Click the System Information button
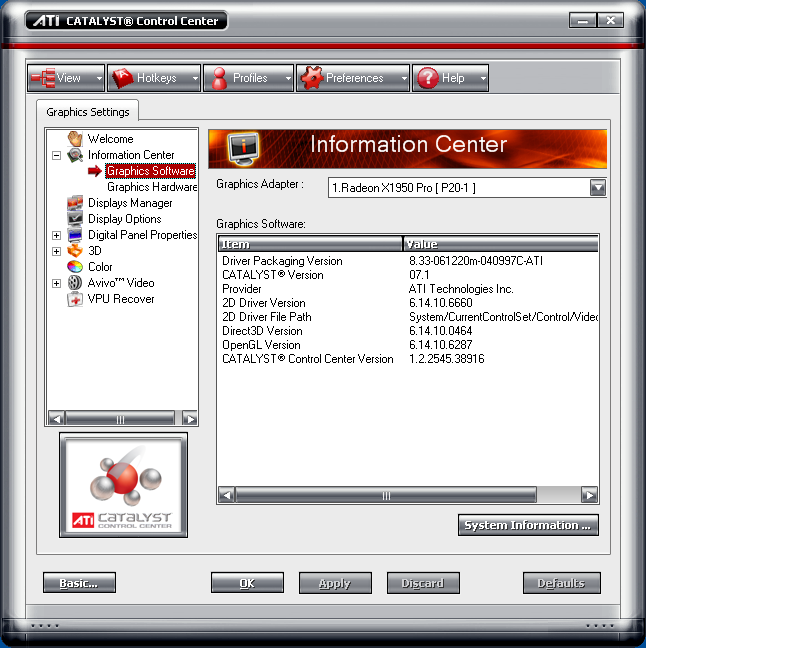 528,525
